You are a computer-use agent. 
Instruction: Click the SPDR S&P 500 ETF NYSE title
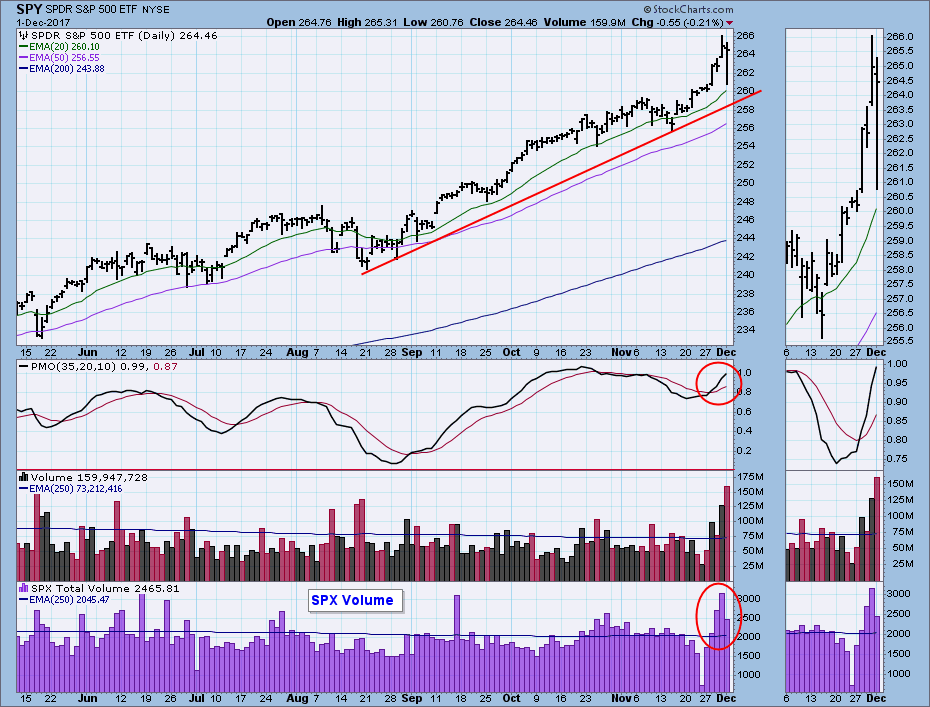coord(107,9)
